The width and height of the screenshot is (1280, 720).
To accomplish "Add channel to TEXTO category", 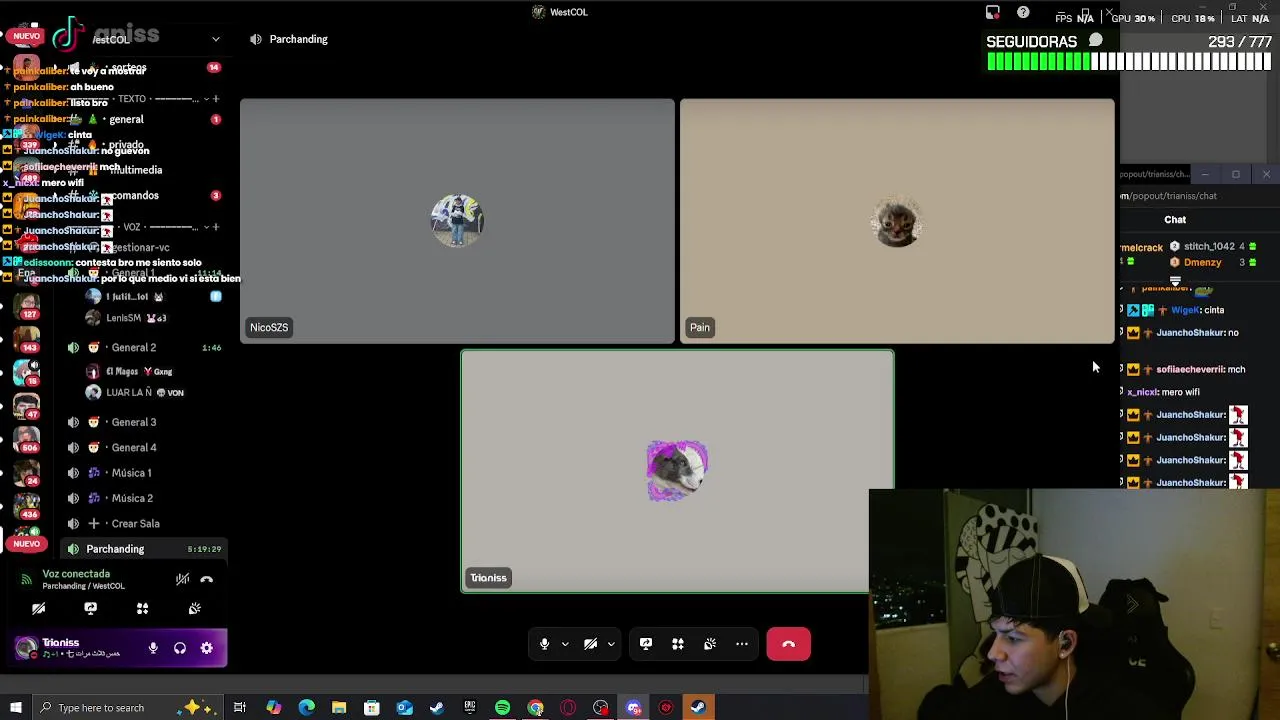I will (x=215, y=99).
